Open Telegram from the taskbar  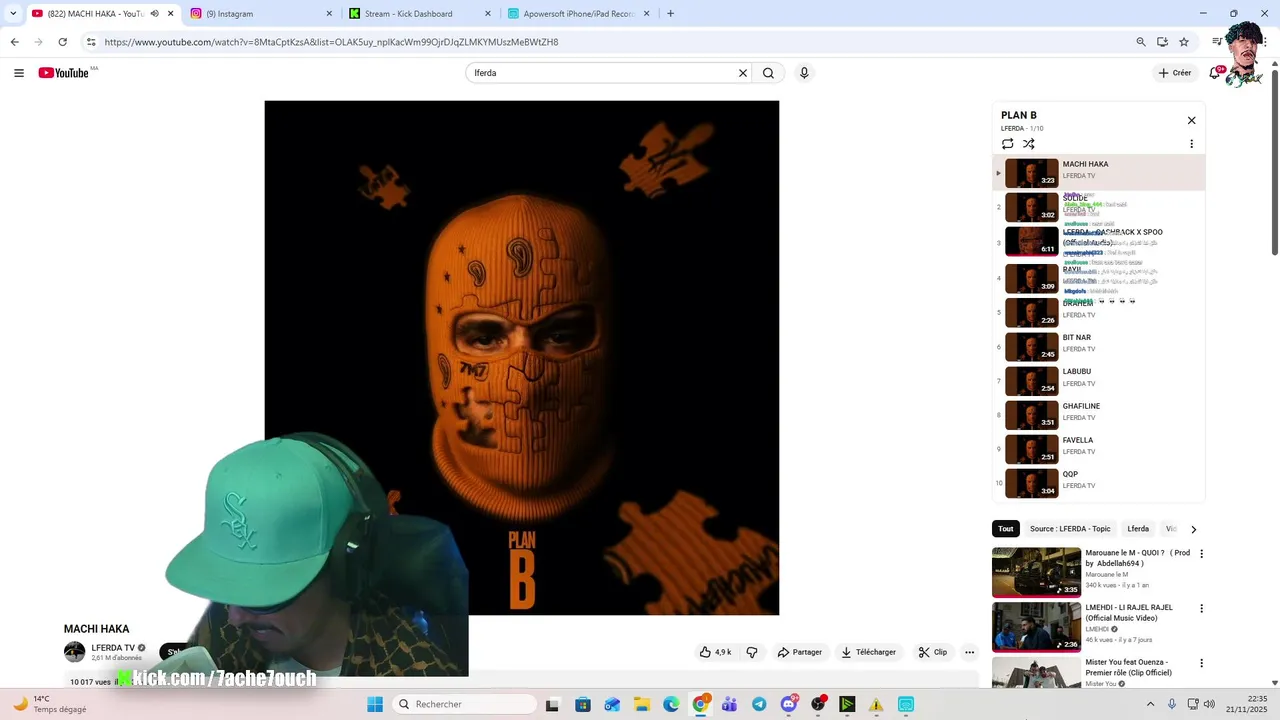click(x=759, y=704)
